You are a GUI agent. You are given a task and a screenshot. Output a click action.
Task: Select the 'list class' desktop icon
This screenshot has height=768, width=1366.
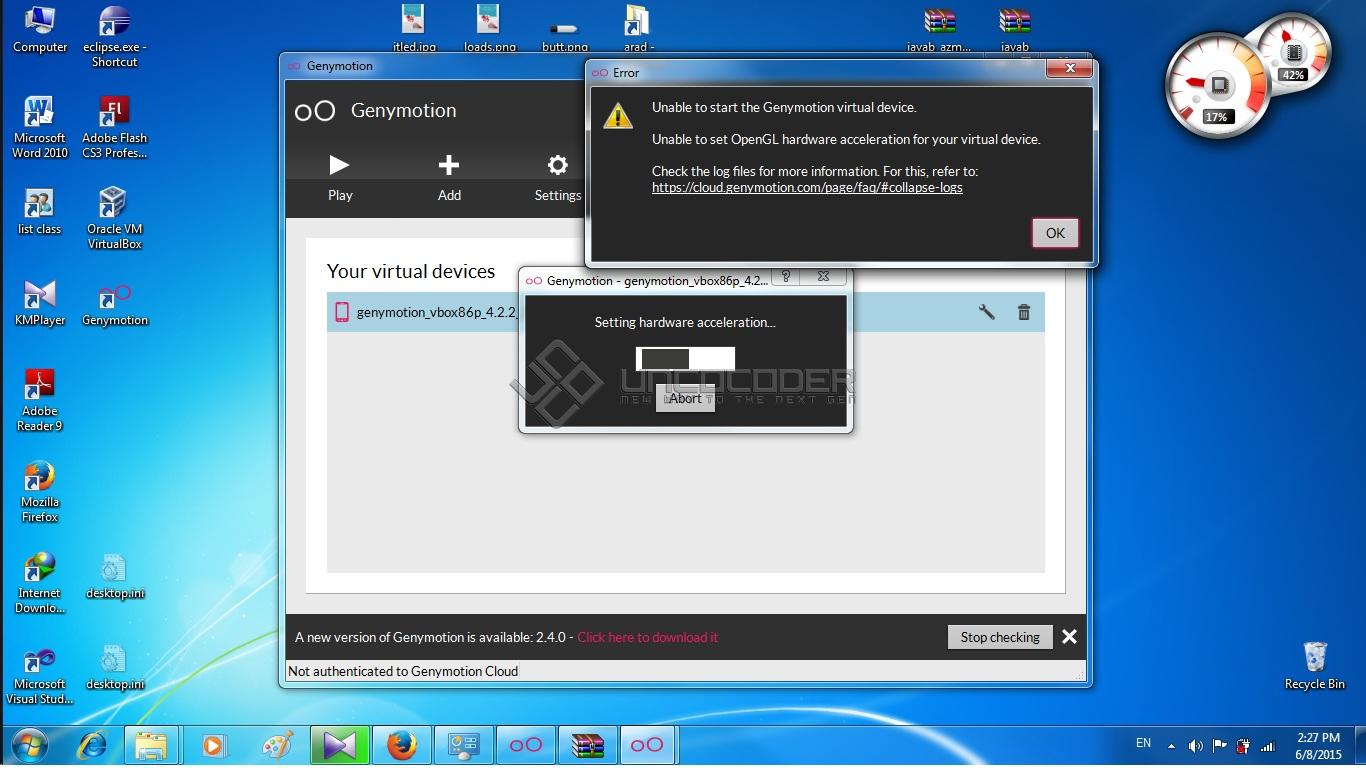click(40, 212)
